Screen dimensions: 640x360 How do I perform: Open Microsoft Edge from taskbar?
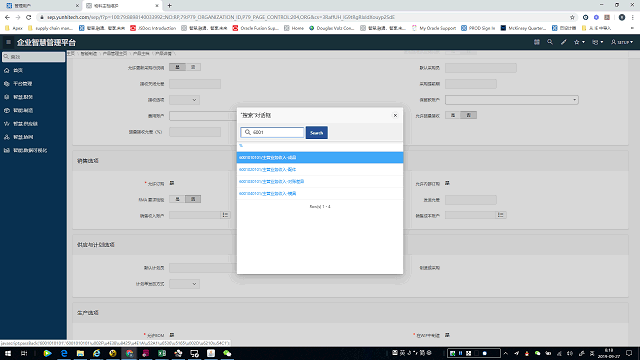pyautogui.click(x=64, y=353)
